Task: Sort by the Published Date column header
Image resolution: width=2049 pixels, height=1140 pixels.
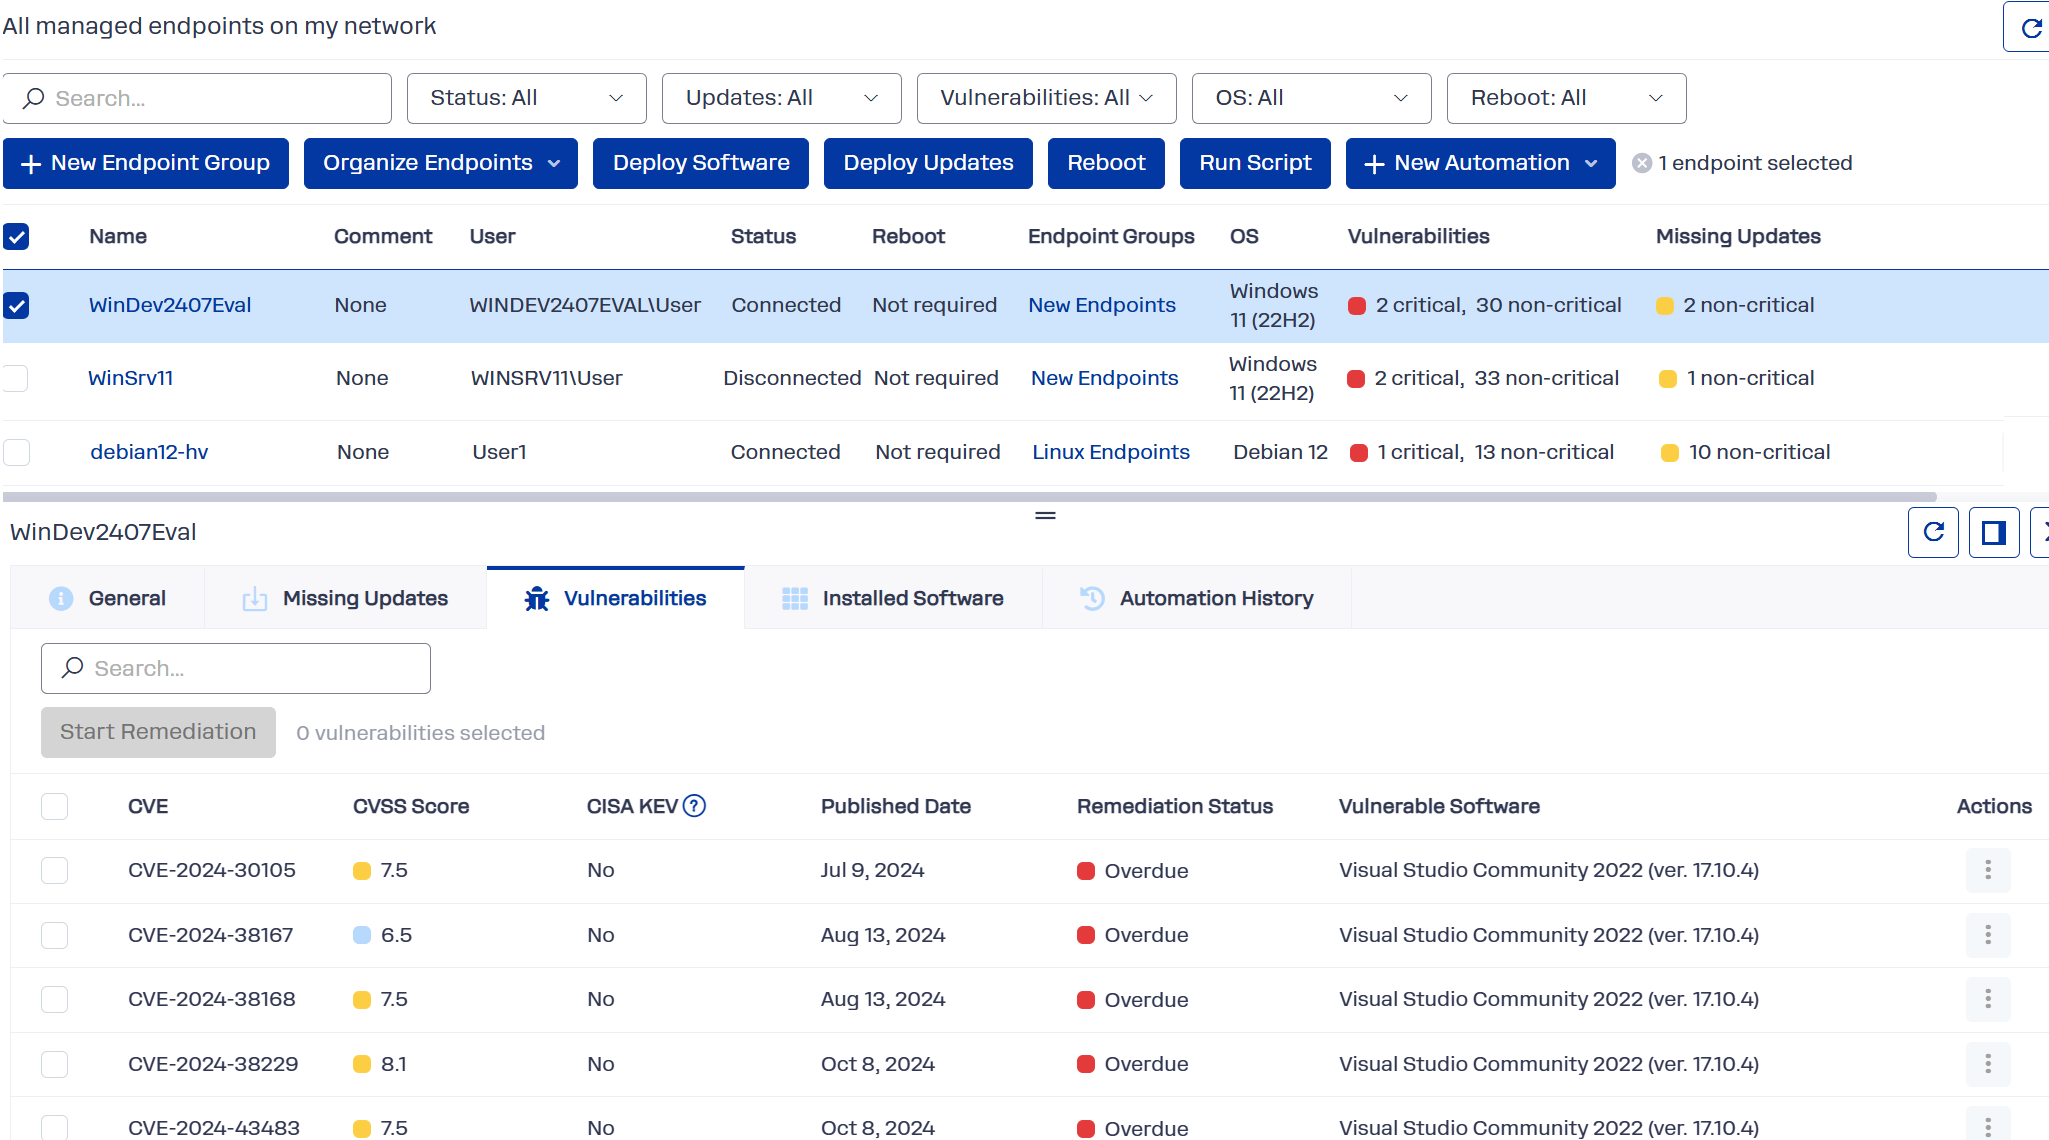Action: point(896,806)
